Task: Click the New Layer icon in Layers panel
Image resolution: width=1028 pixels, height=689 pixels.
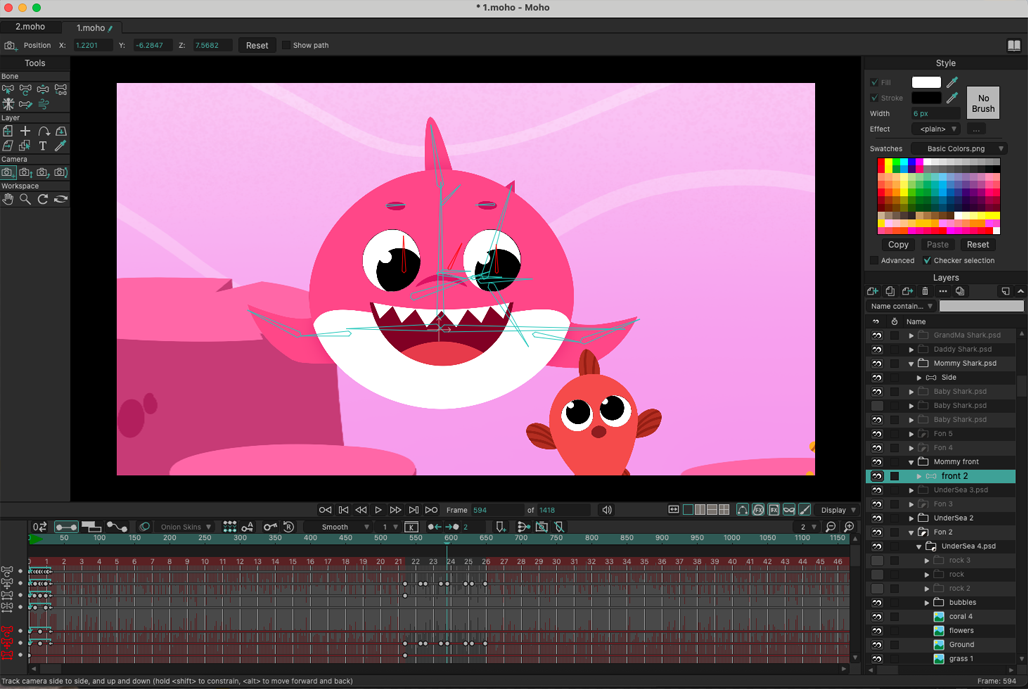Action: [x=873, y=291]
